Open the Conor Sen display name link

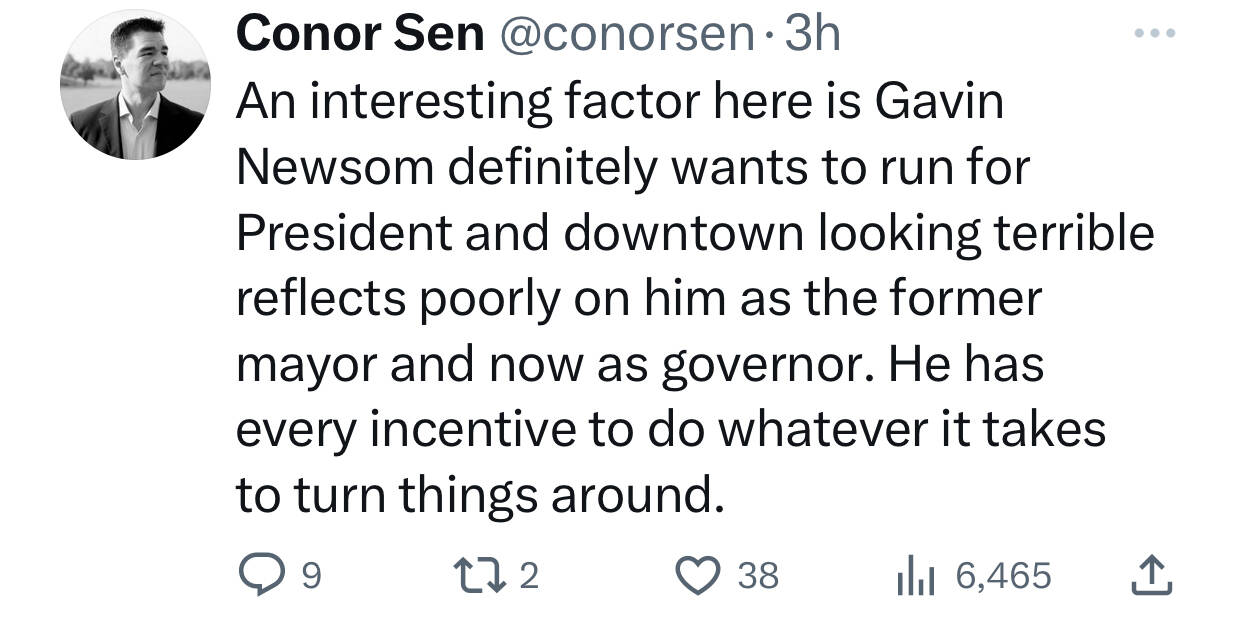tap(360, 36)
